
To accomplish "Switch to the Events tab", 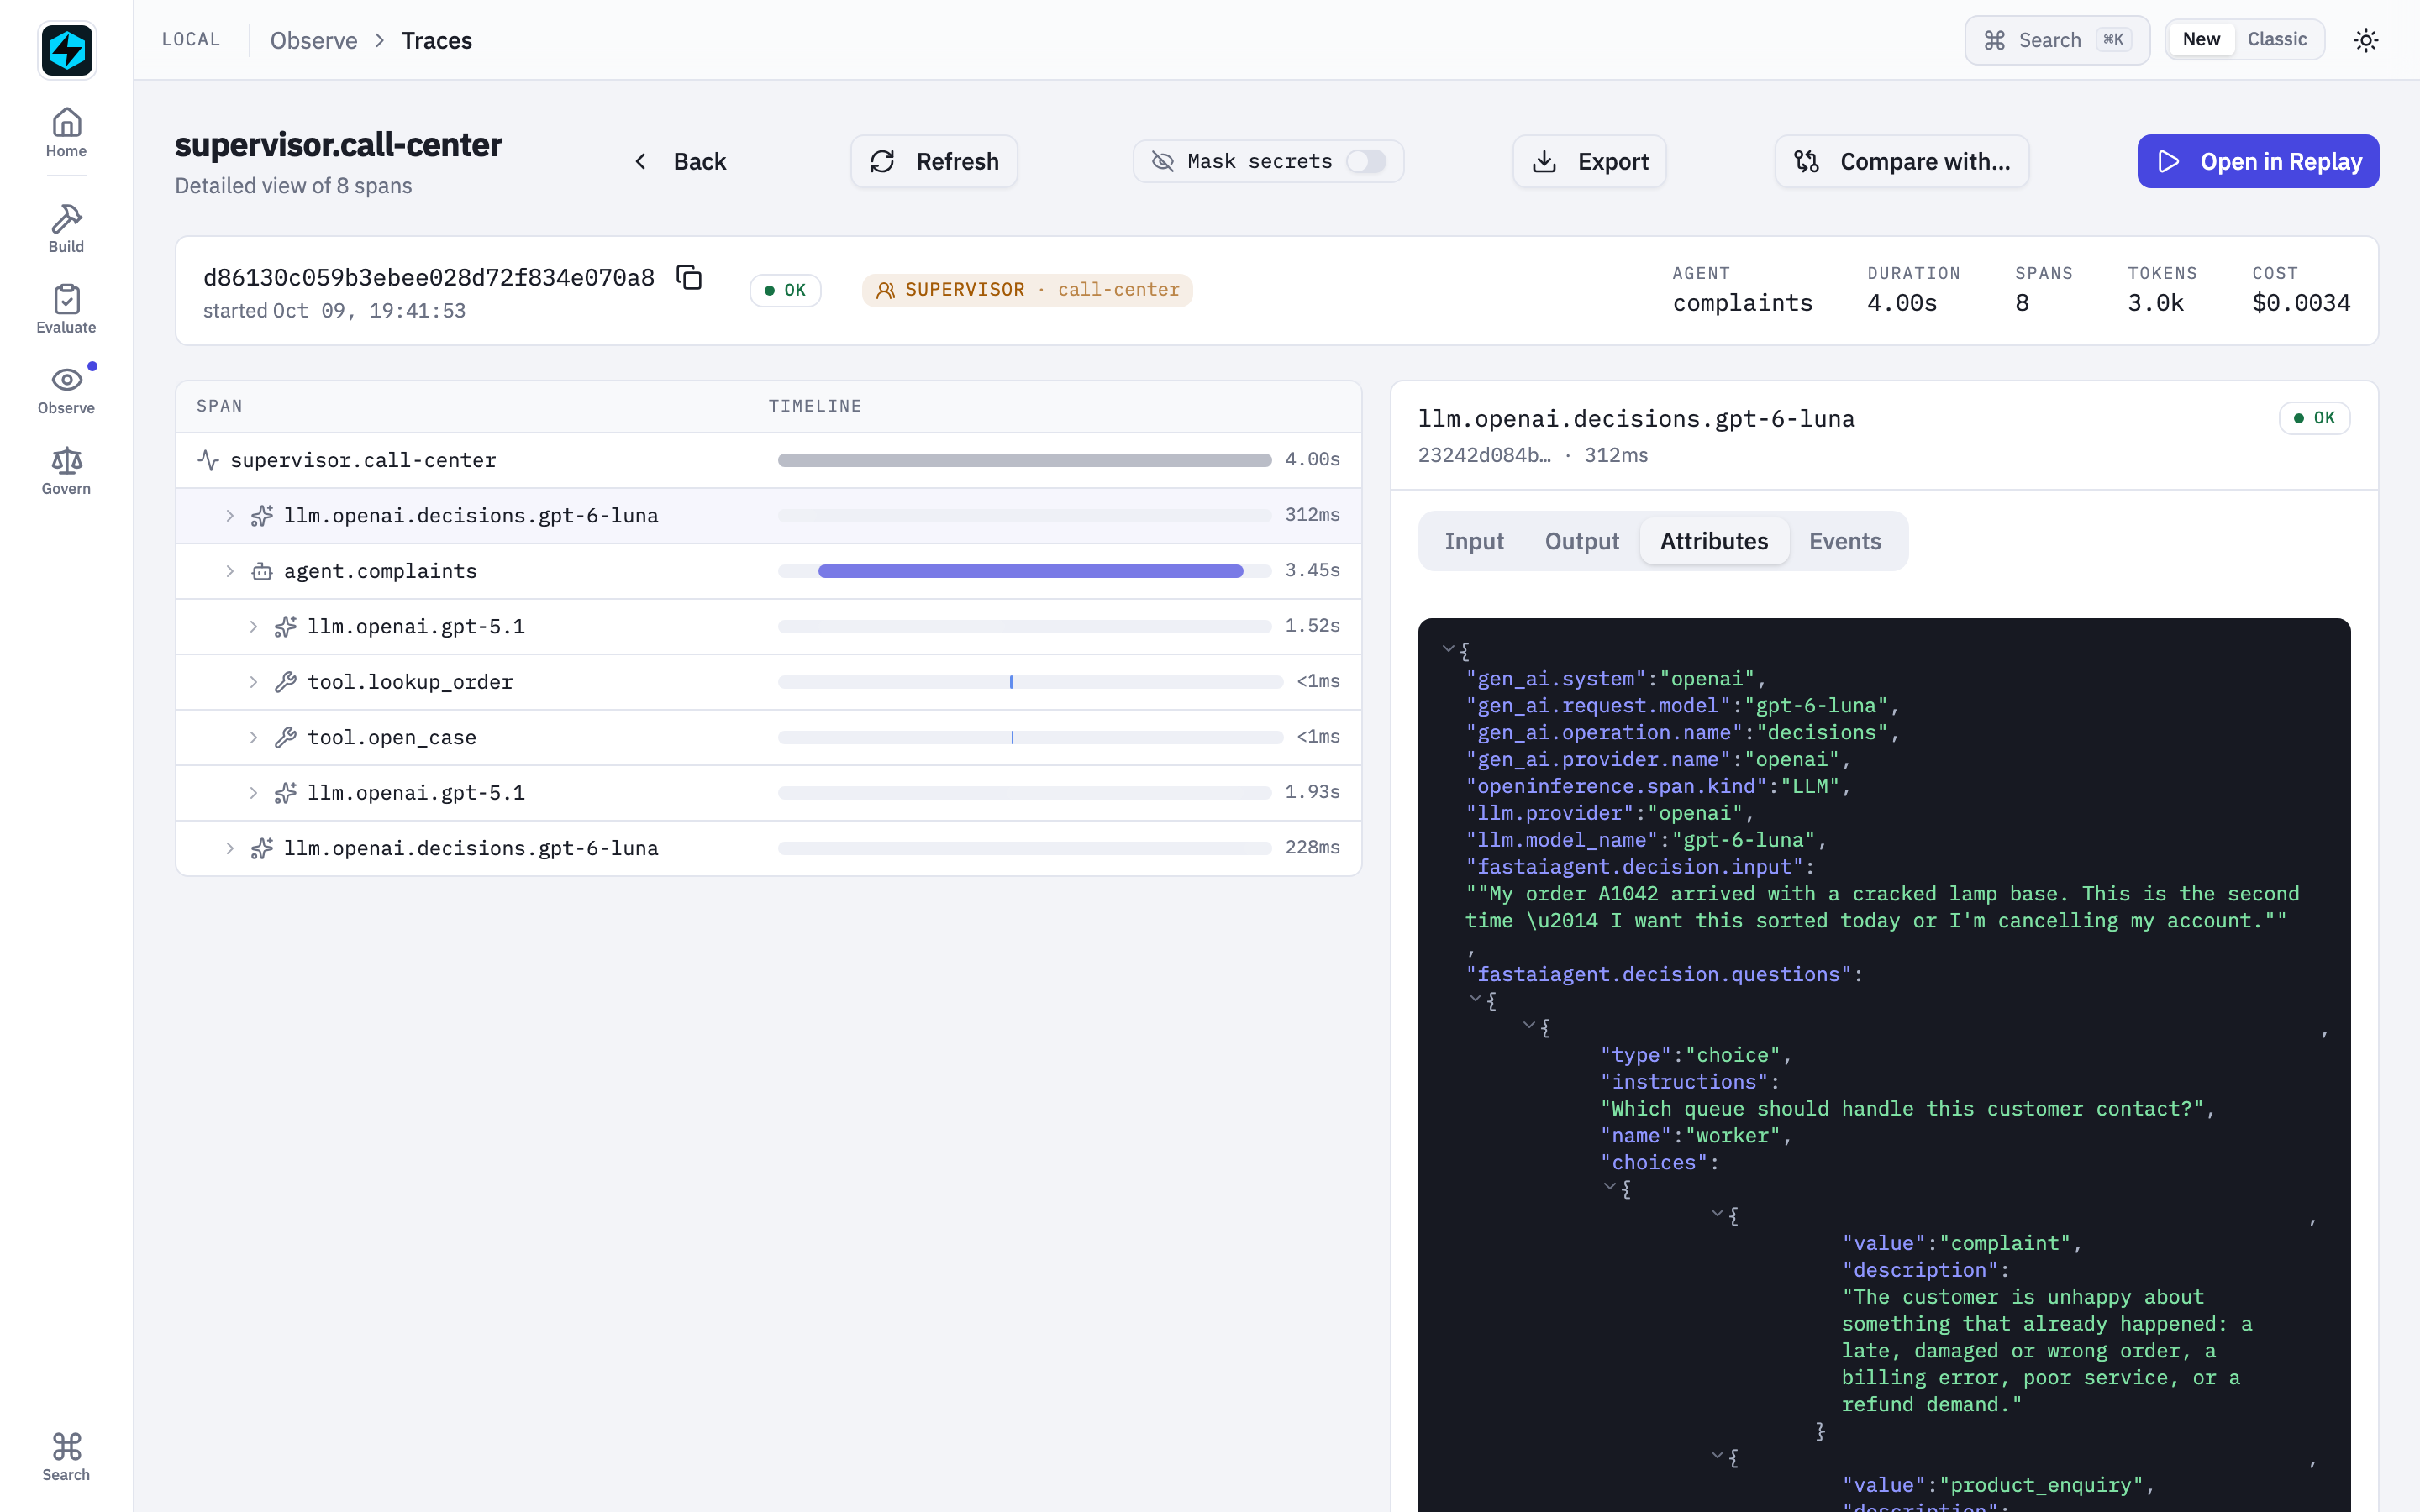I will coord(1845,541).
